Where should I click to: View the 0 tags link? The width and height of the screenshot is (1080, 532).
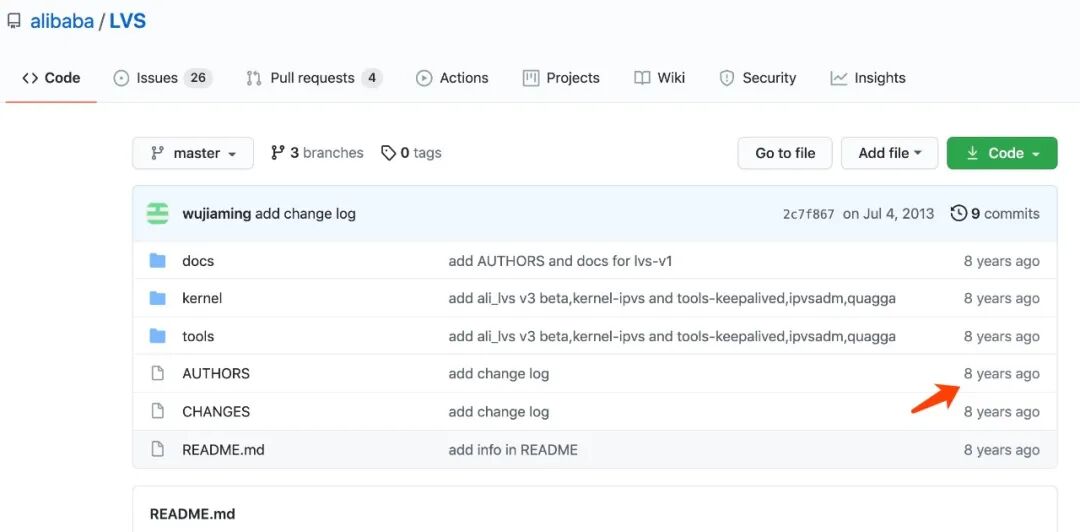(411, 153)
